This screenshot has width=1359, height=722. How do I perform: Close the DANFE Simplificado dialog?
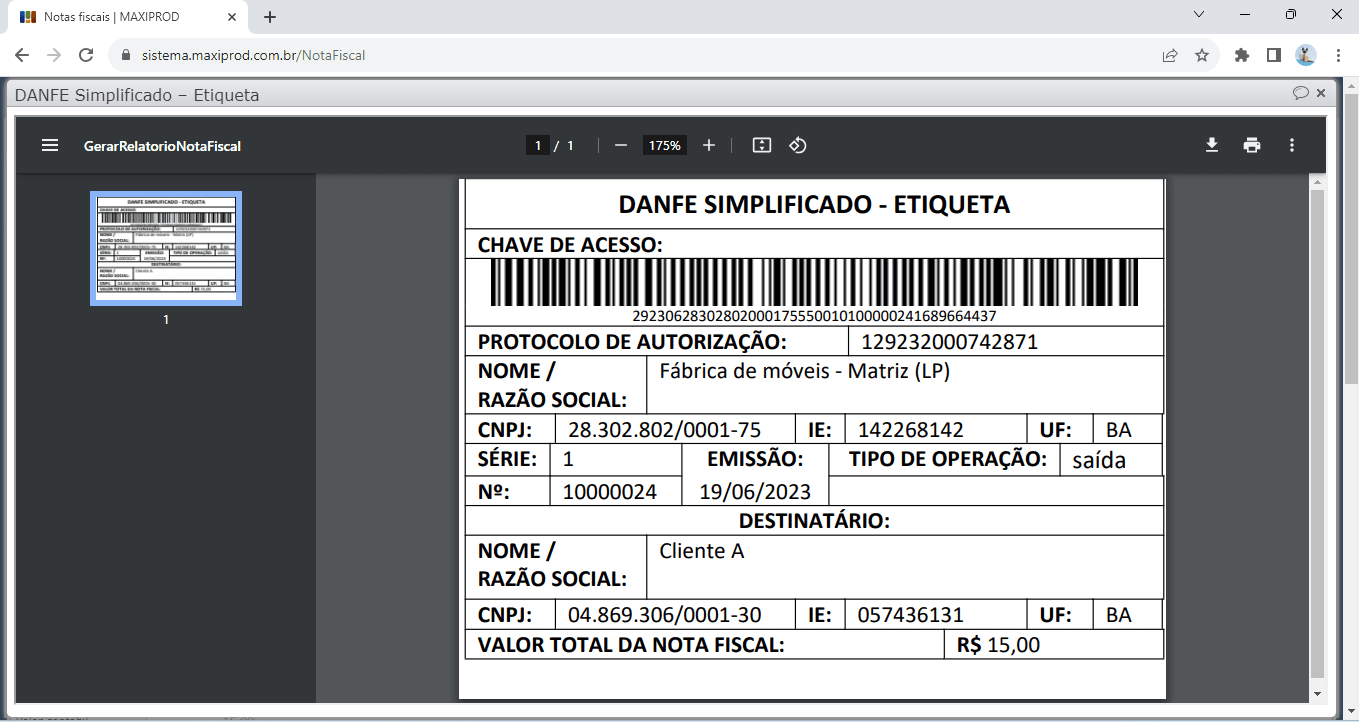pos(1321,93)
